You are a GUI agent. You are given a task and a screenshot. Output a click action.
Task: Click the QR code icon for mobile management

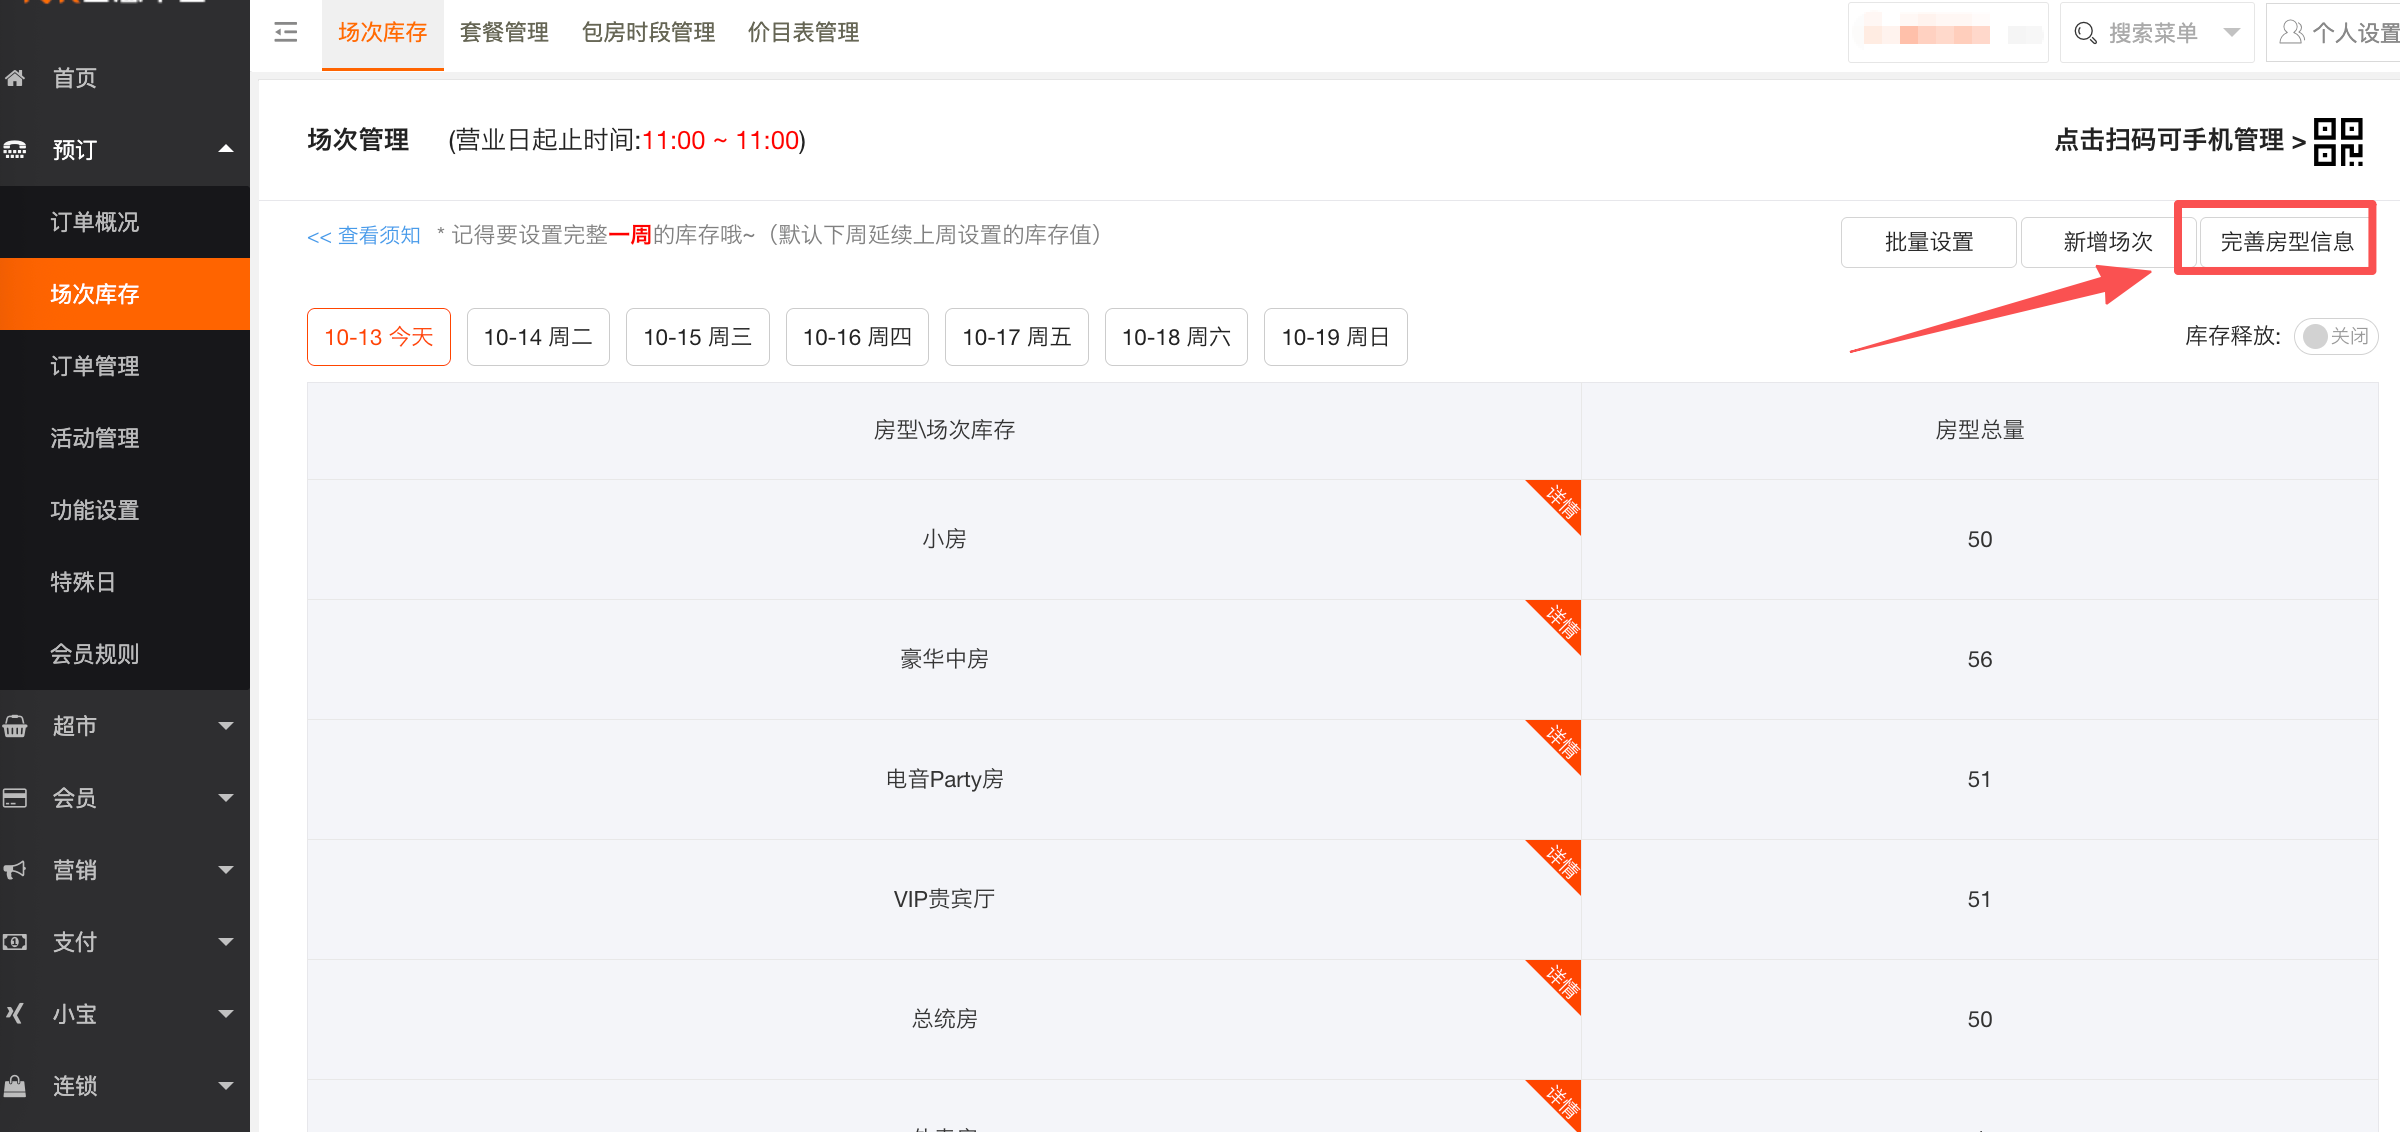[2338, 141]
